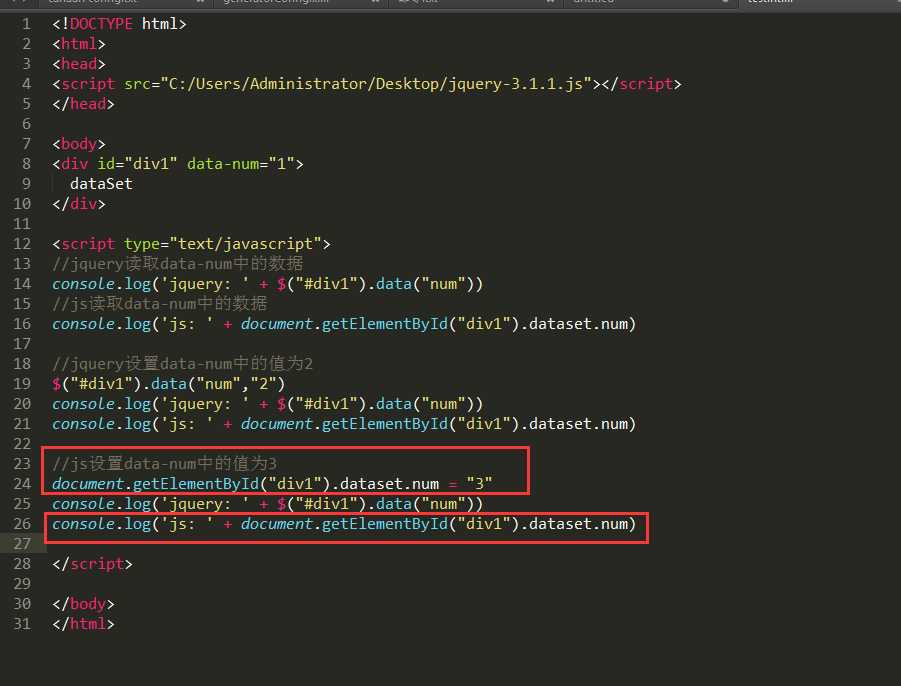Click gutter line number 17
Viewport: 901px width, 686px height.
[22, 344]
